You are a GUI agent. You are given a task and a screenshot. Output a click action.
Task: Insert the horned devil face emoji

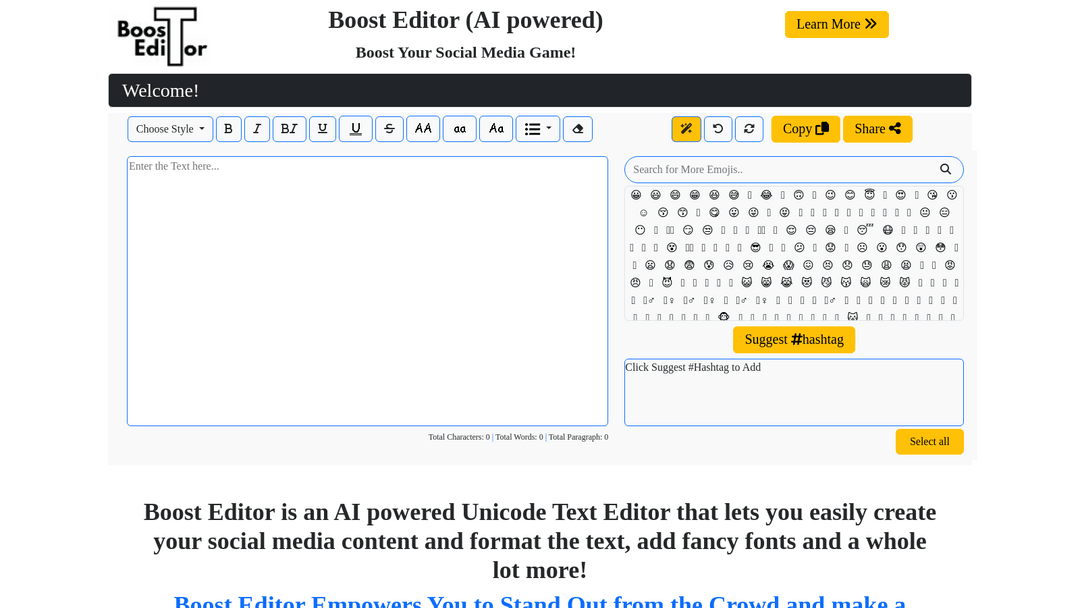[667, 282]
